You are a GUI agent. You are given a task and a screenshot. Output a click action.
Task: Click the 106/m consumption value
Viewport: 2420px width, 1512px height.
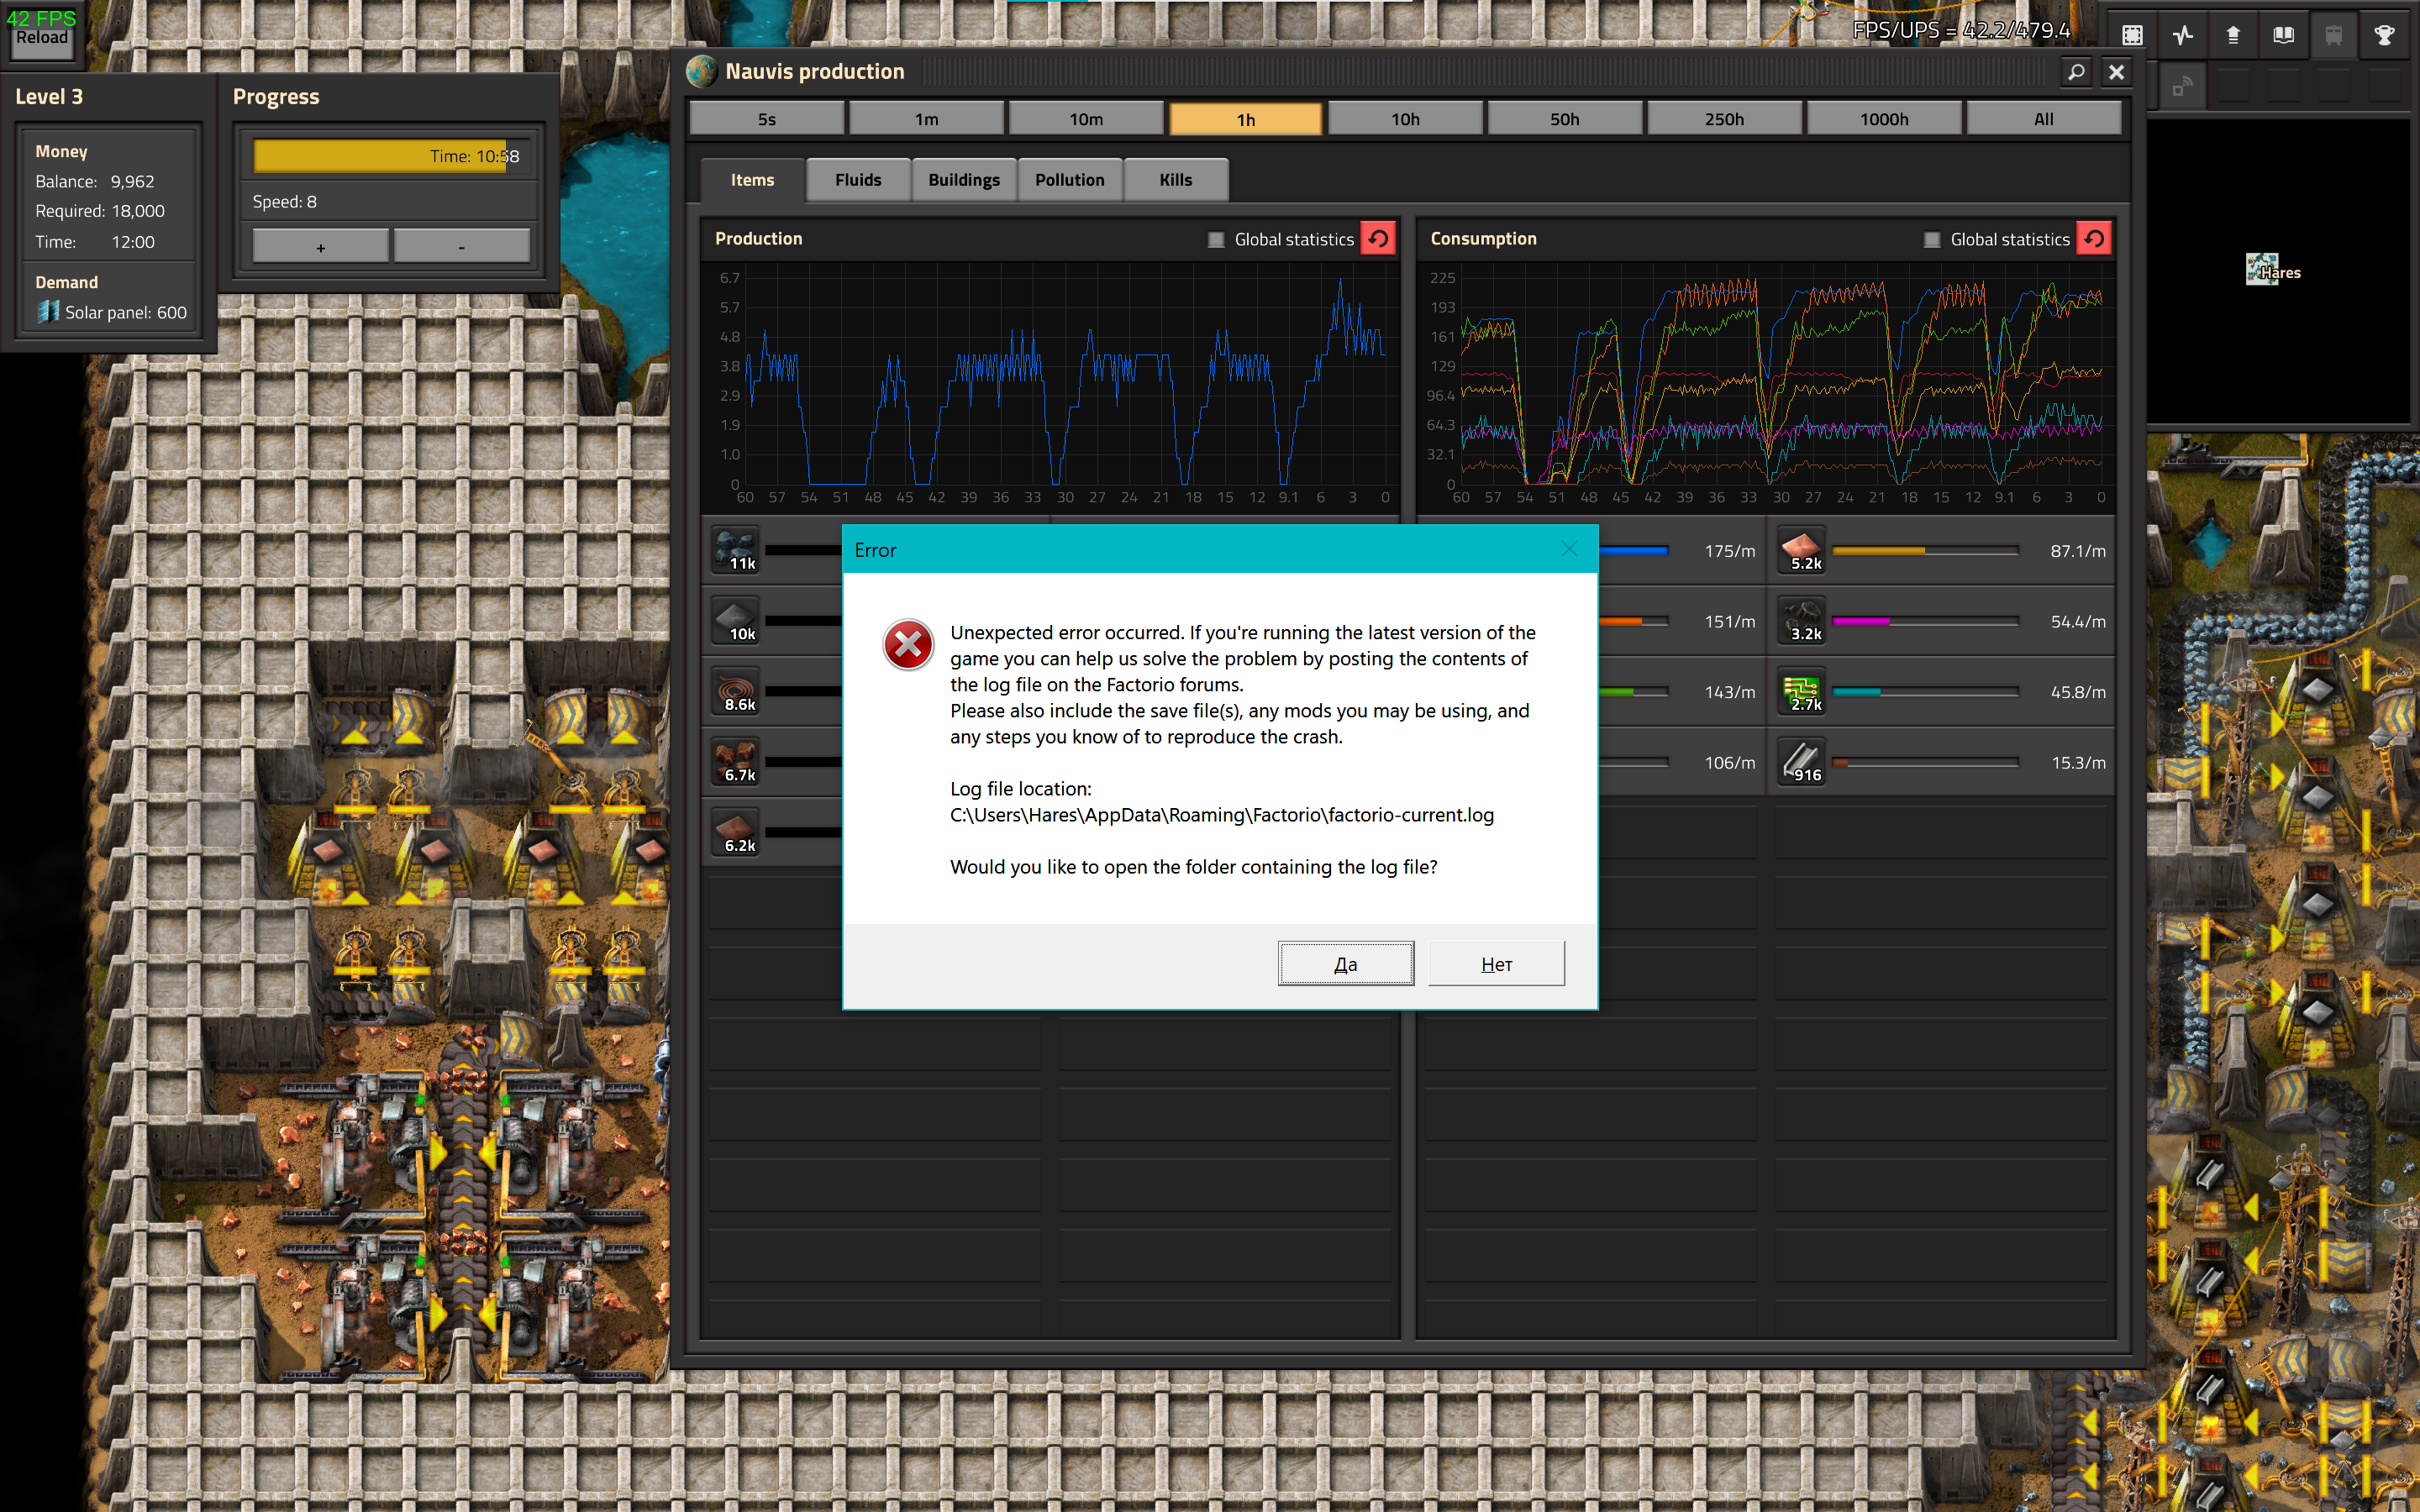point(1729,762)
